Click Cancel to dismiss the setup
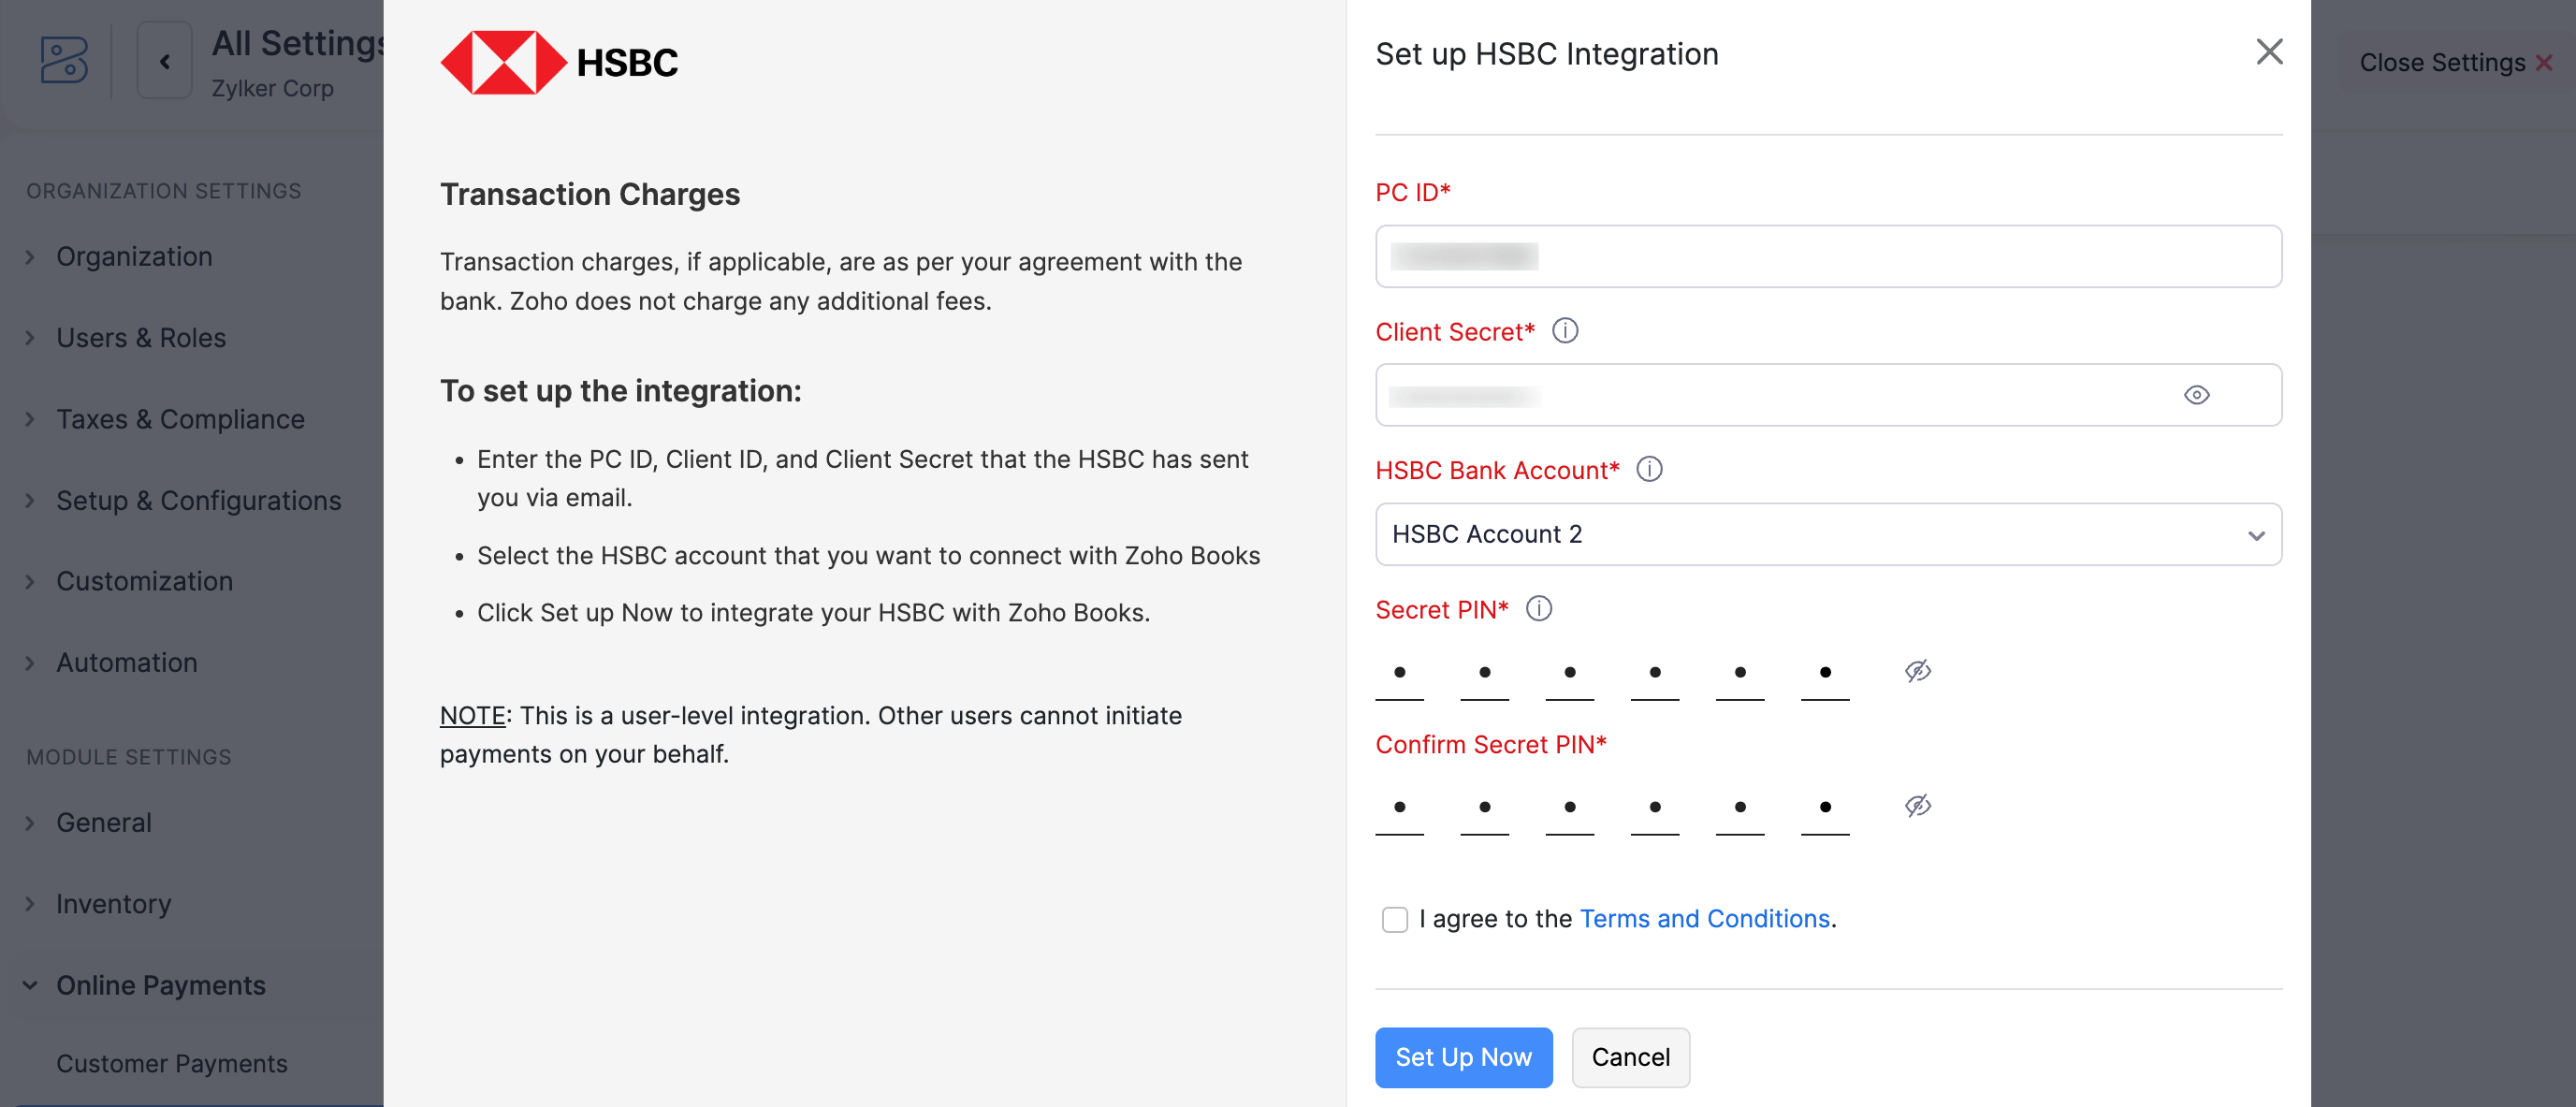This screenshot has width=2576, height=1107. coord(1630,1057)
